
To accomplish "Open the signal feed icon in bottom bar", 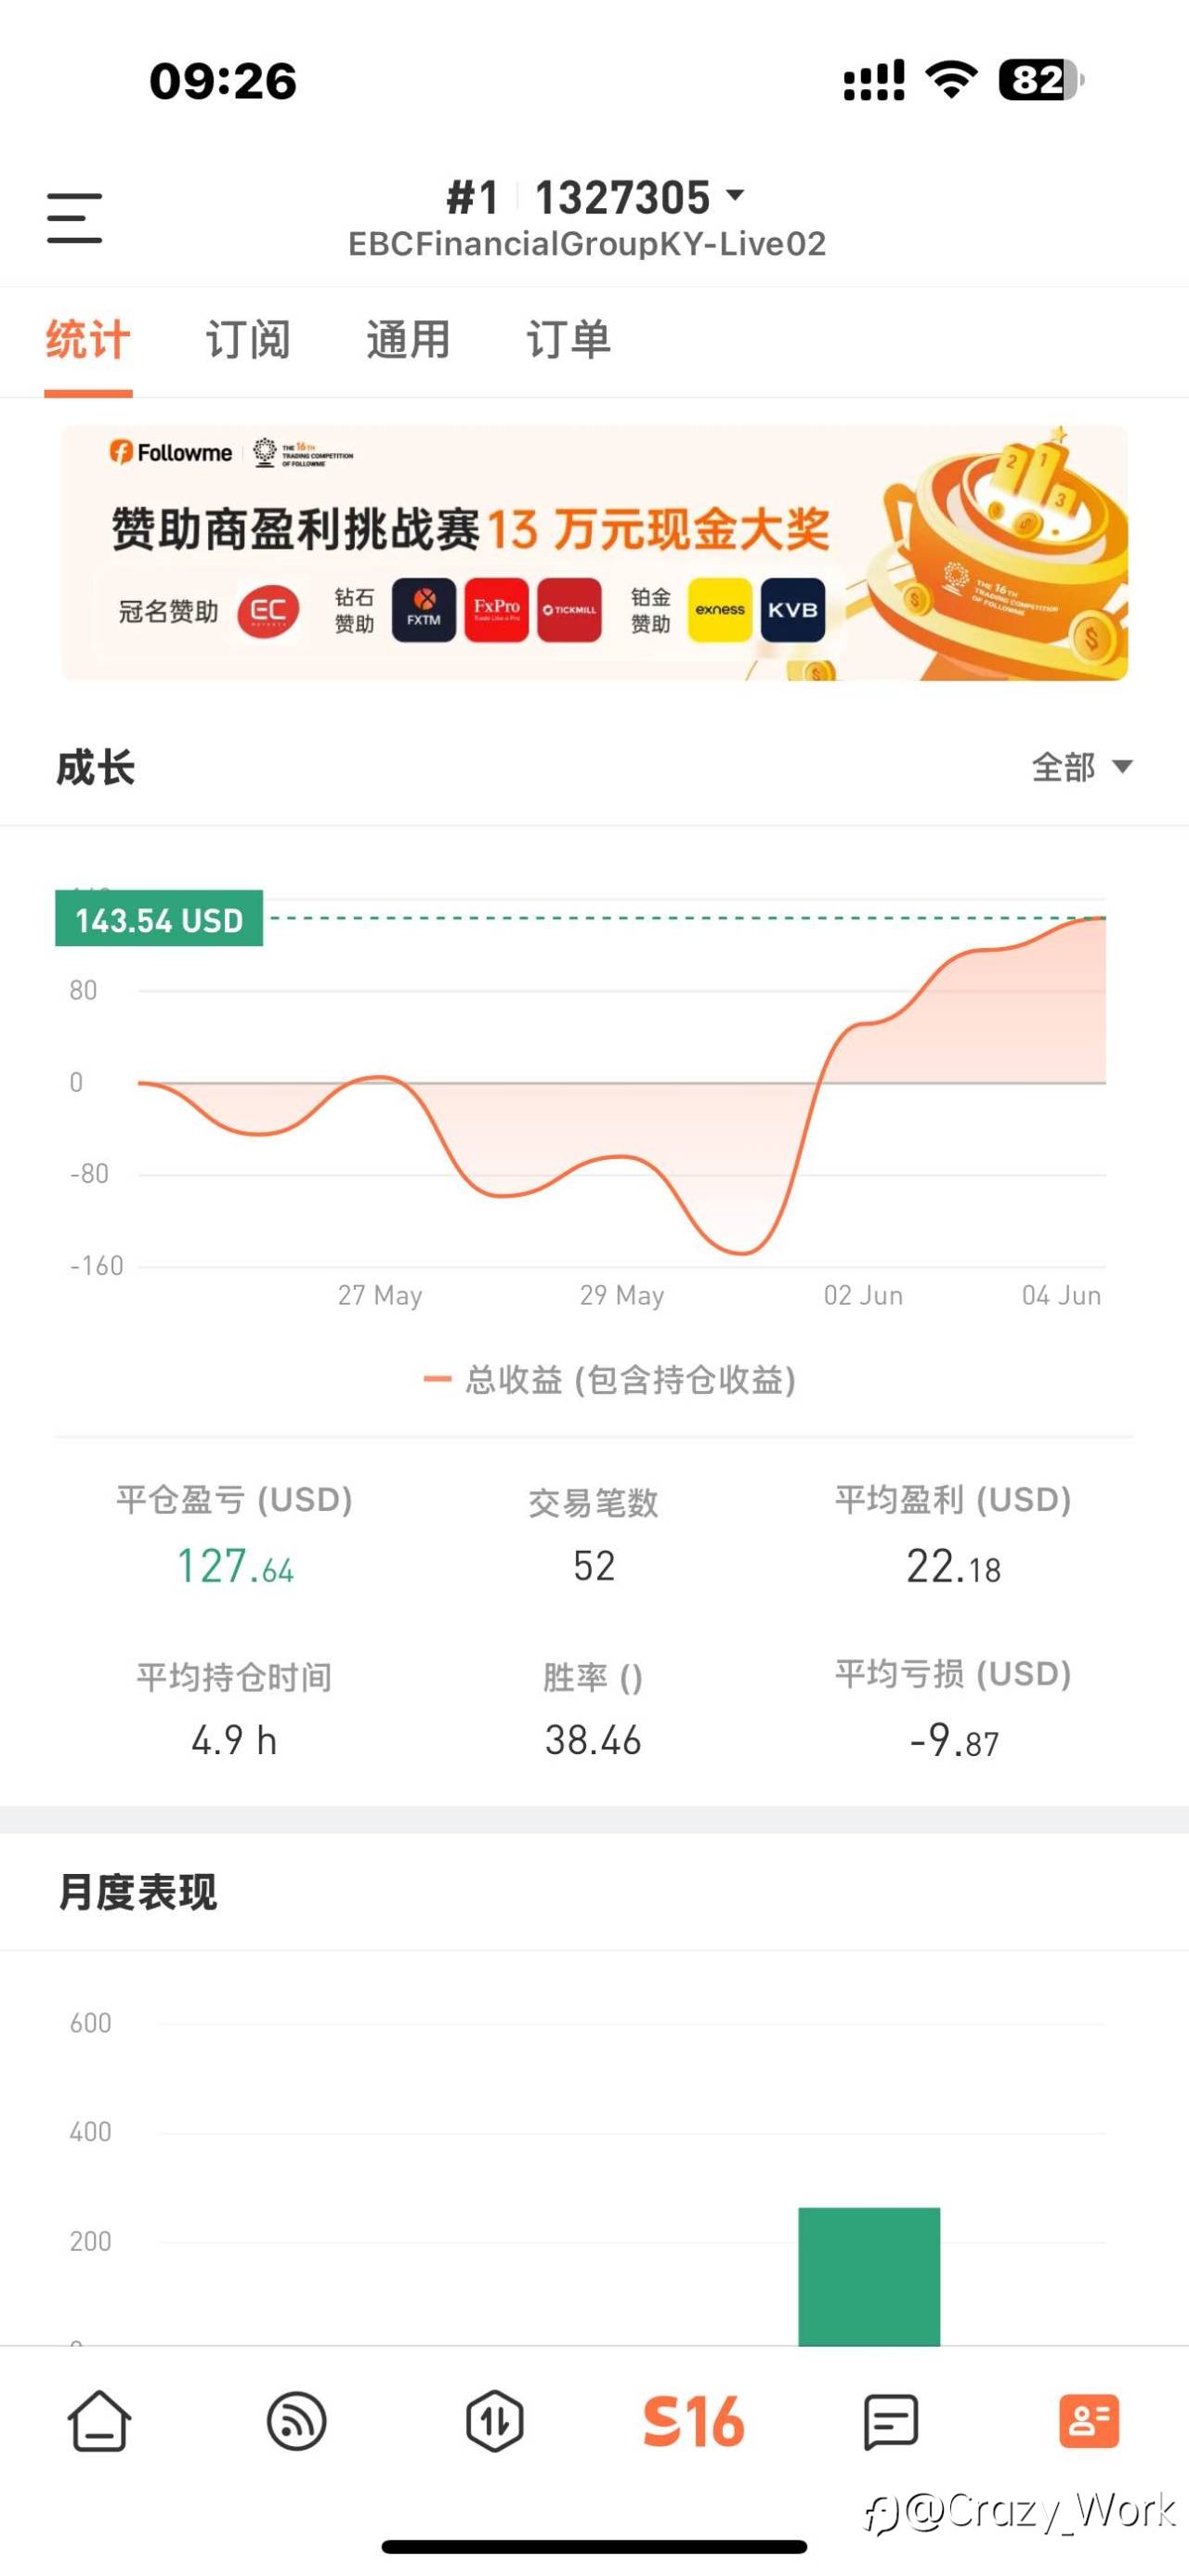I will coord(297,2421).
